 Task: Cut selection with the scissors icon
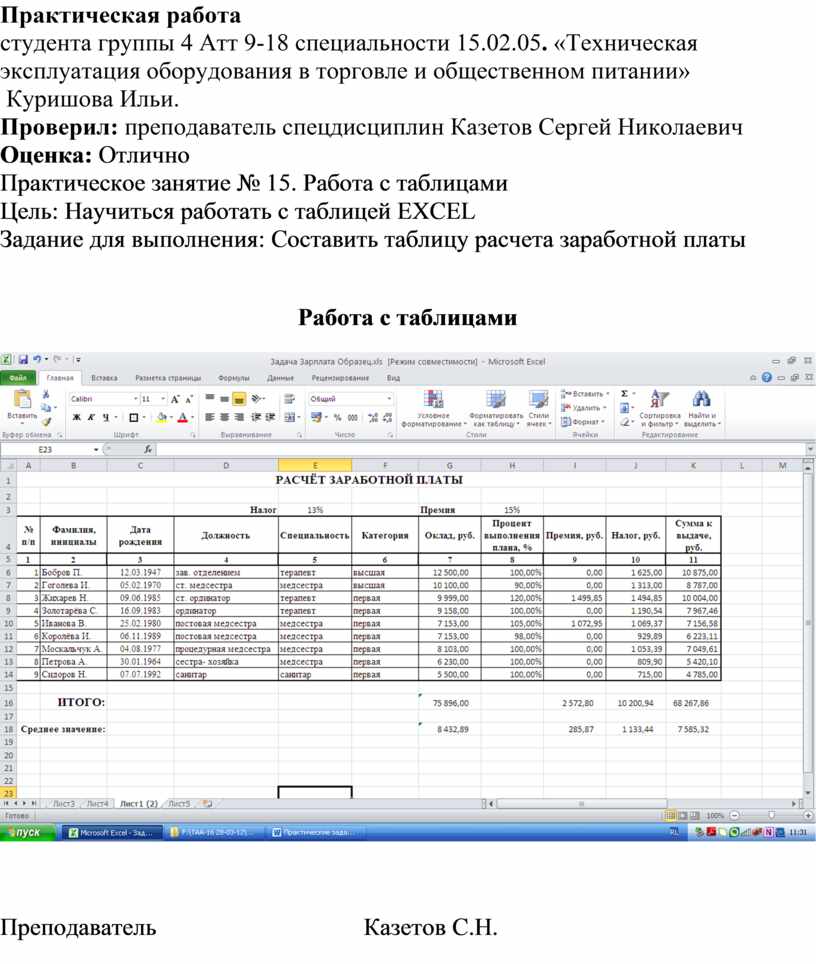point(46,394)
